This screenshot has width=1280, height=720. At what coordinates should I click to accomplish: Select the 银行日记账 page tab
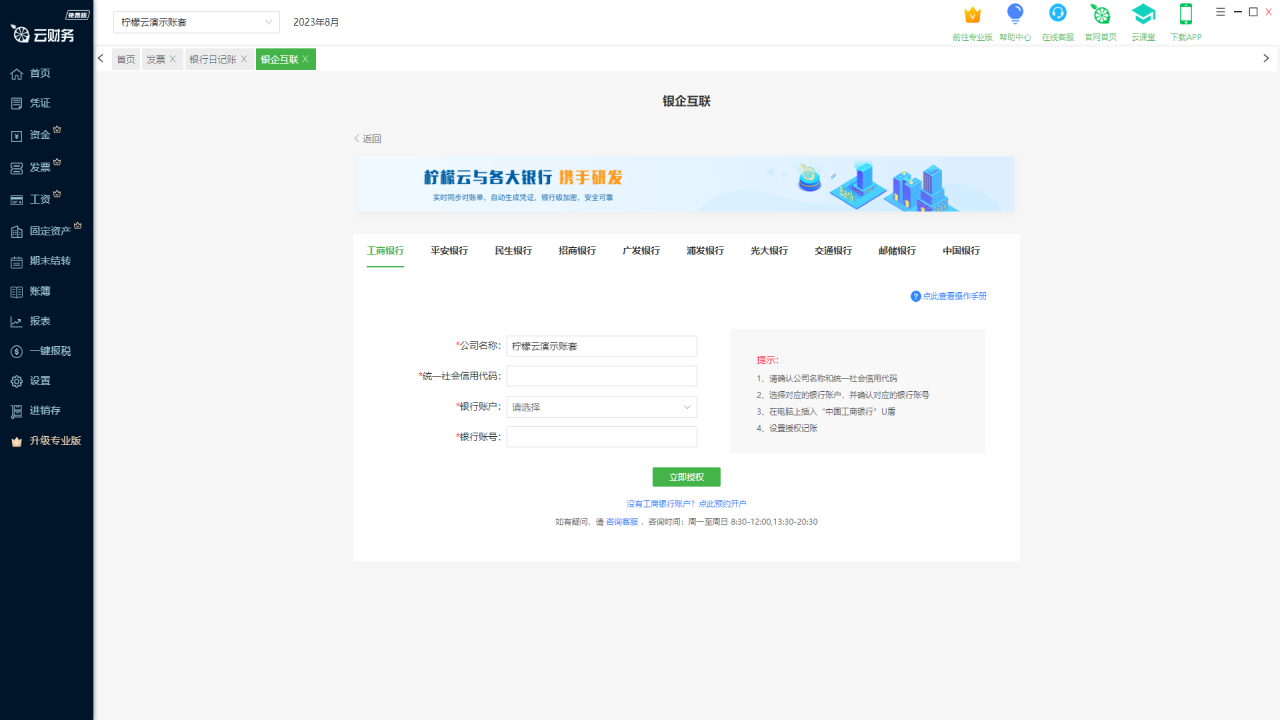pos(212,60)
